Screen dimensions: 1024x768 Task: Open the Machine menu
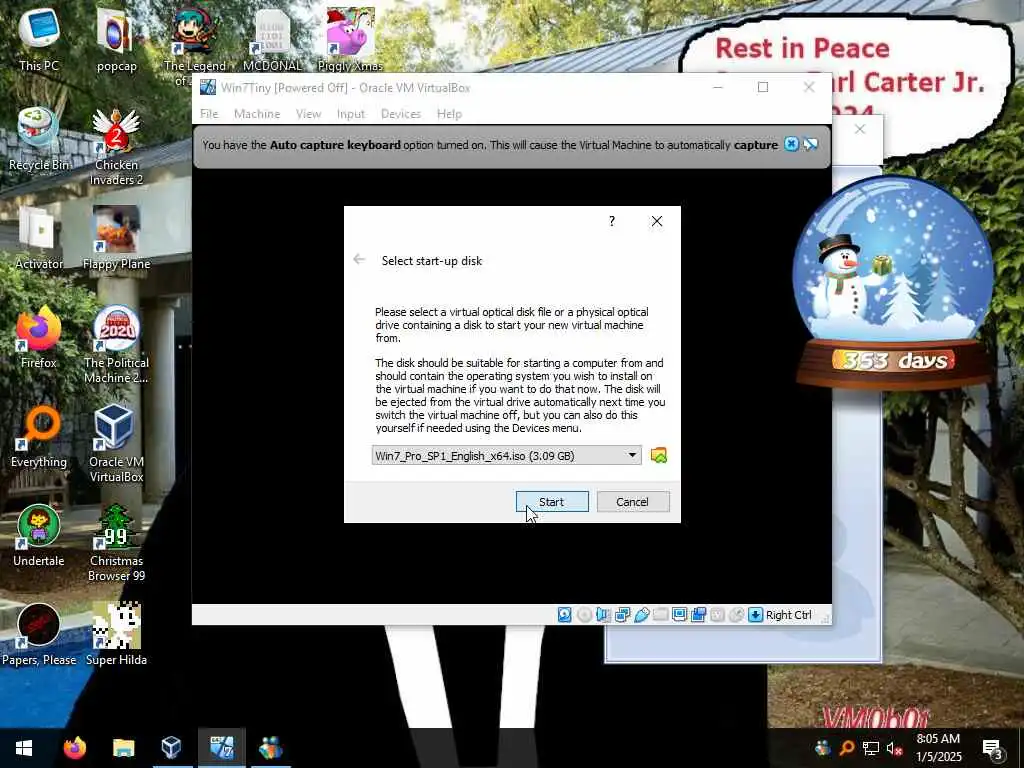[x=257, y=114]
